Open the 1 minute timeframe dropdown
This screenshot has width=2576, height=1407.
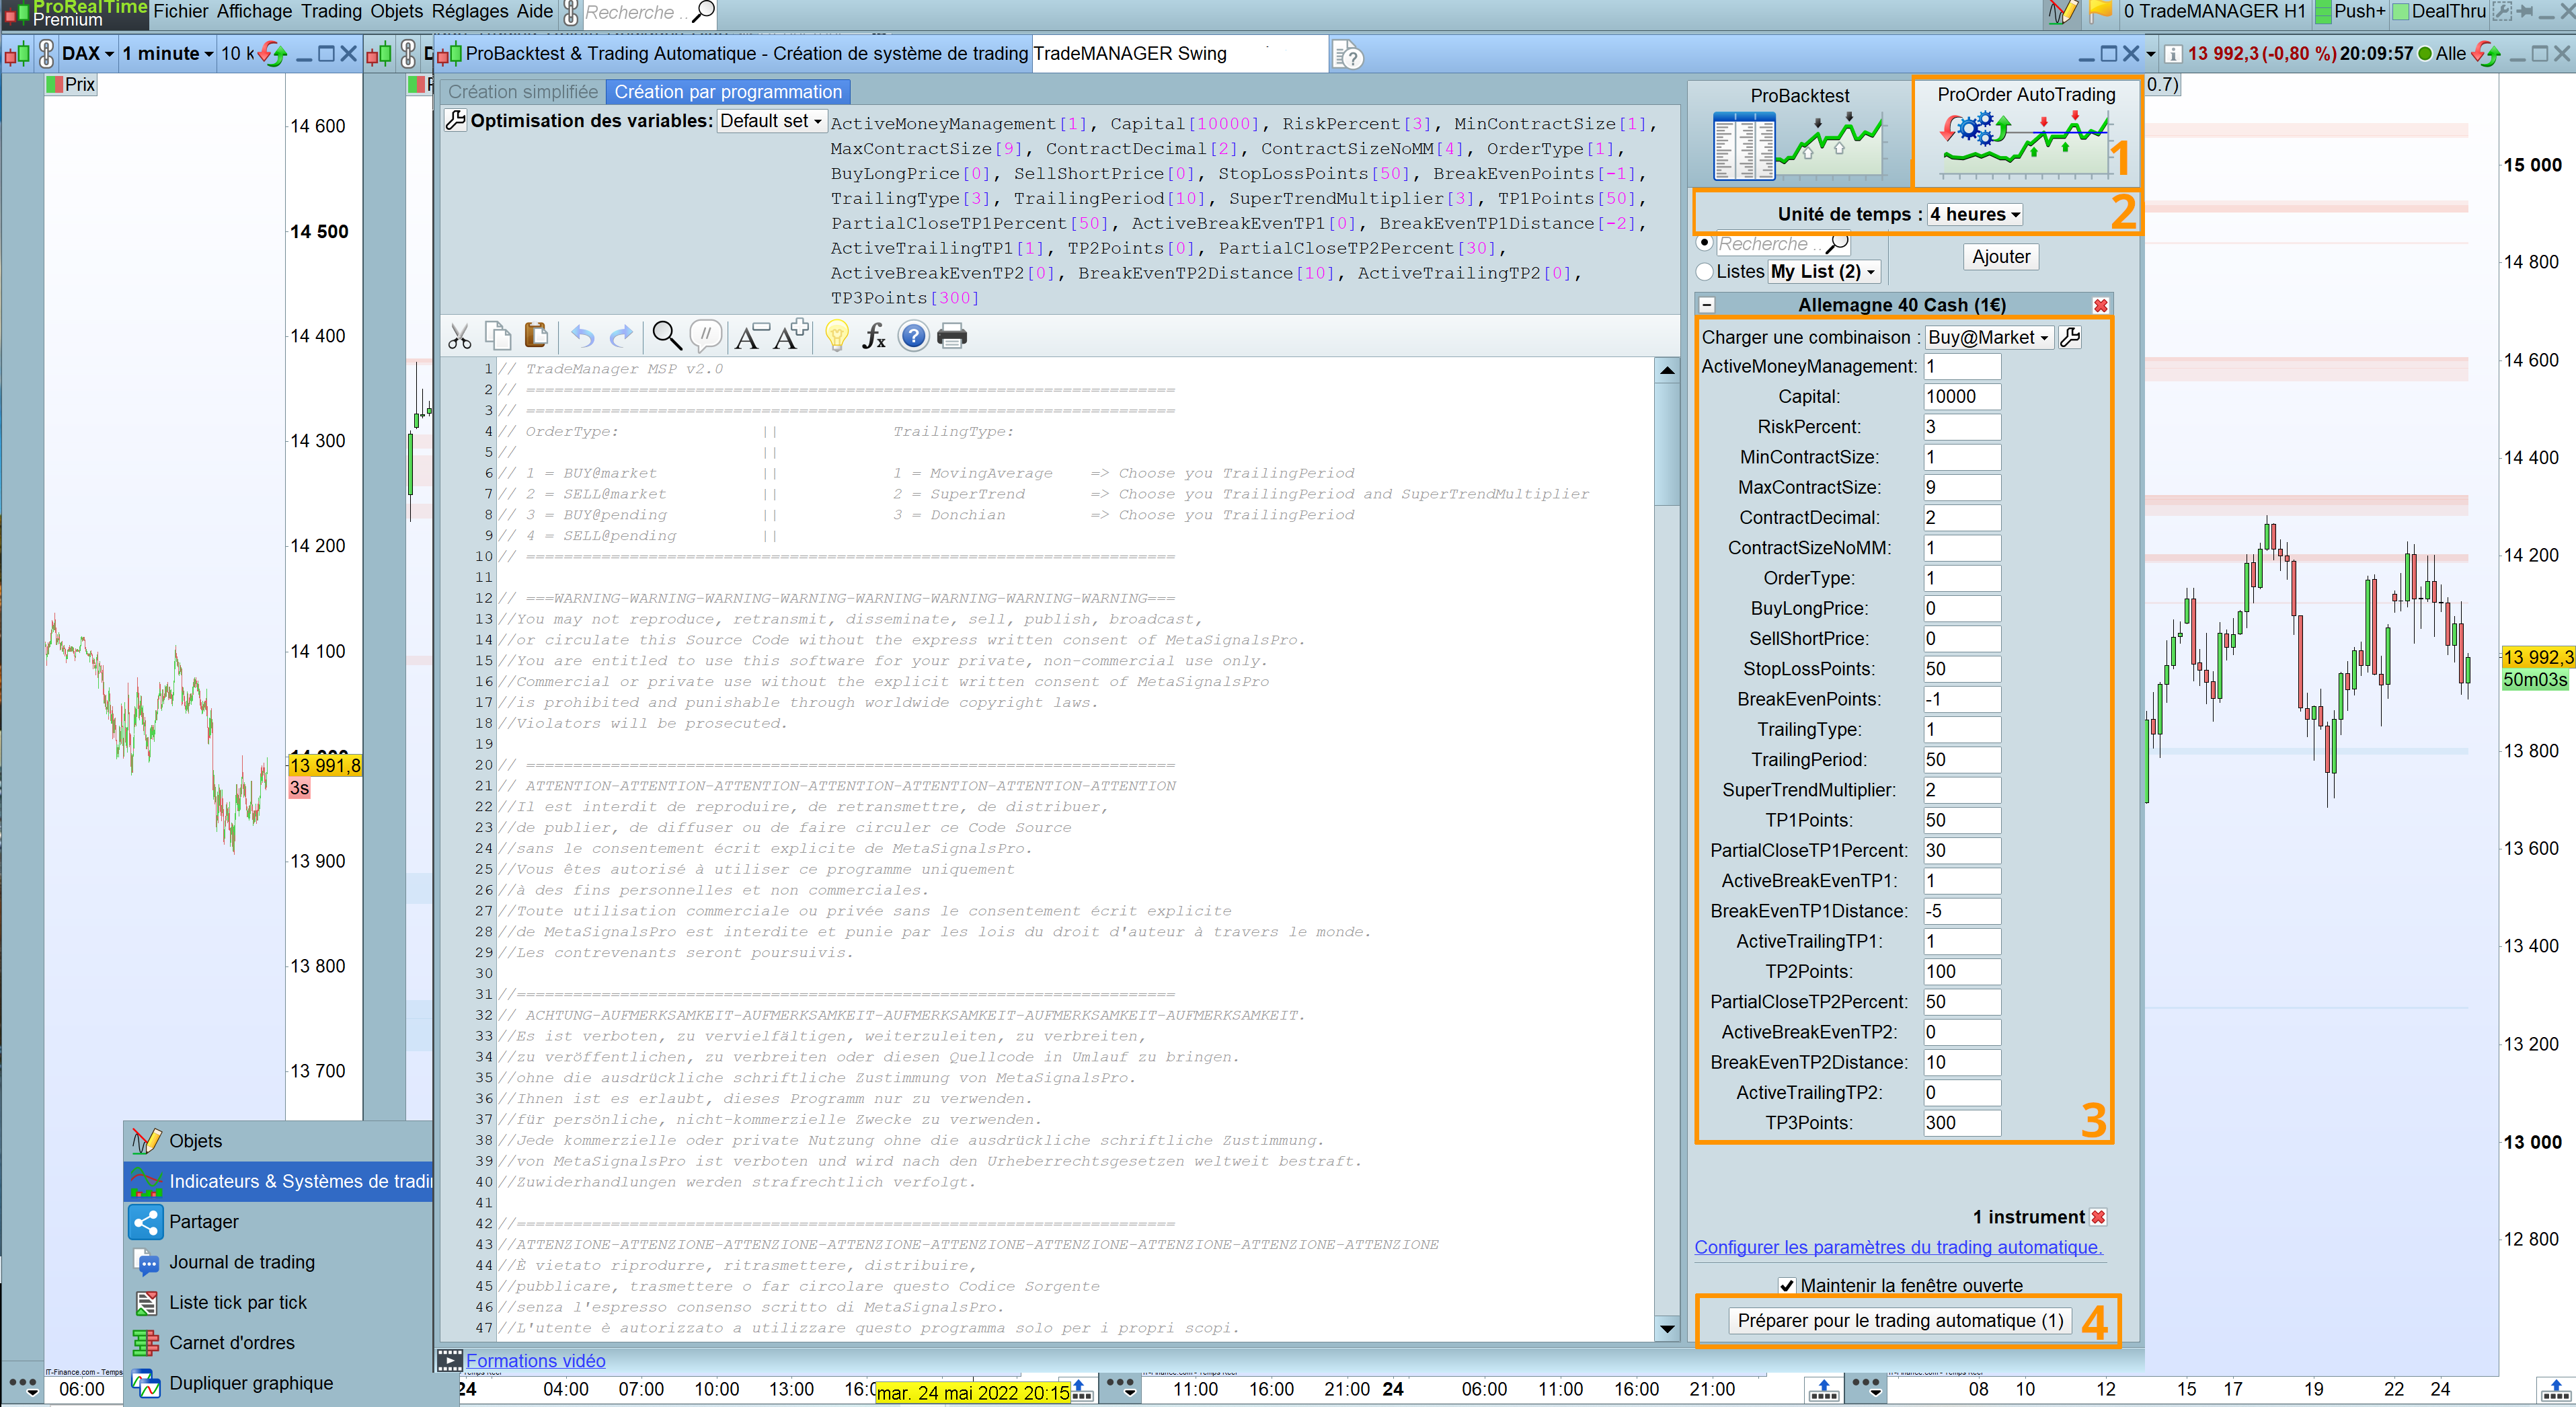pos(168,54)
